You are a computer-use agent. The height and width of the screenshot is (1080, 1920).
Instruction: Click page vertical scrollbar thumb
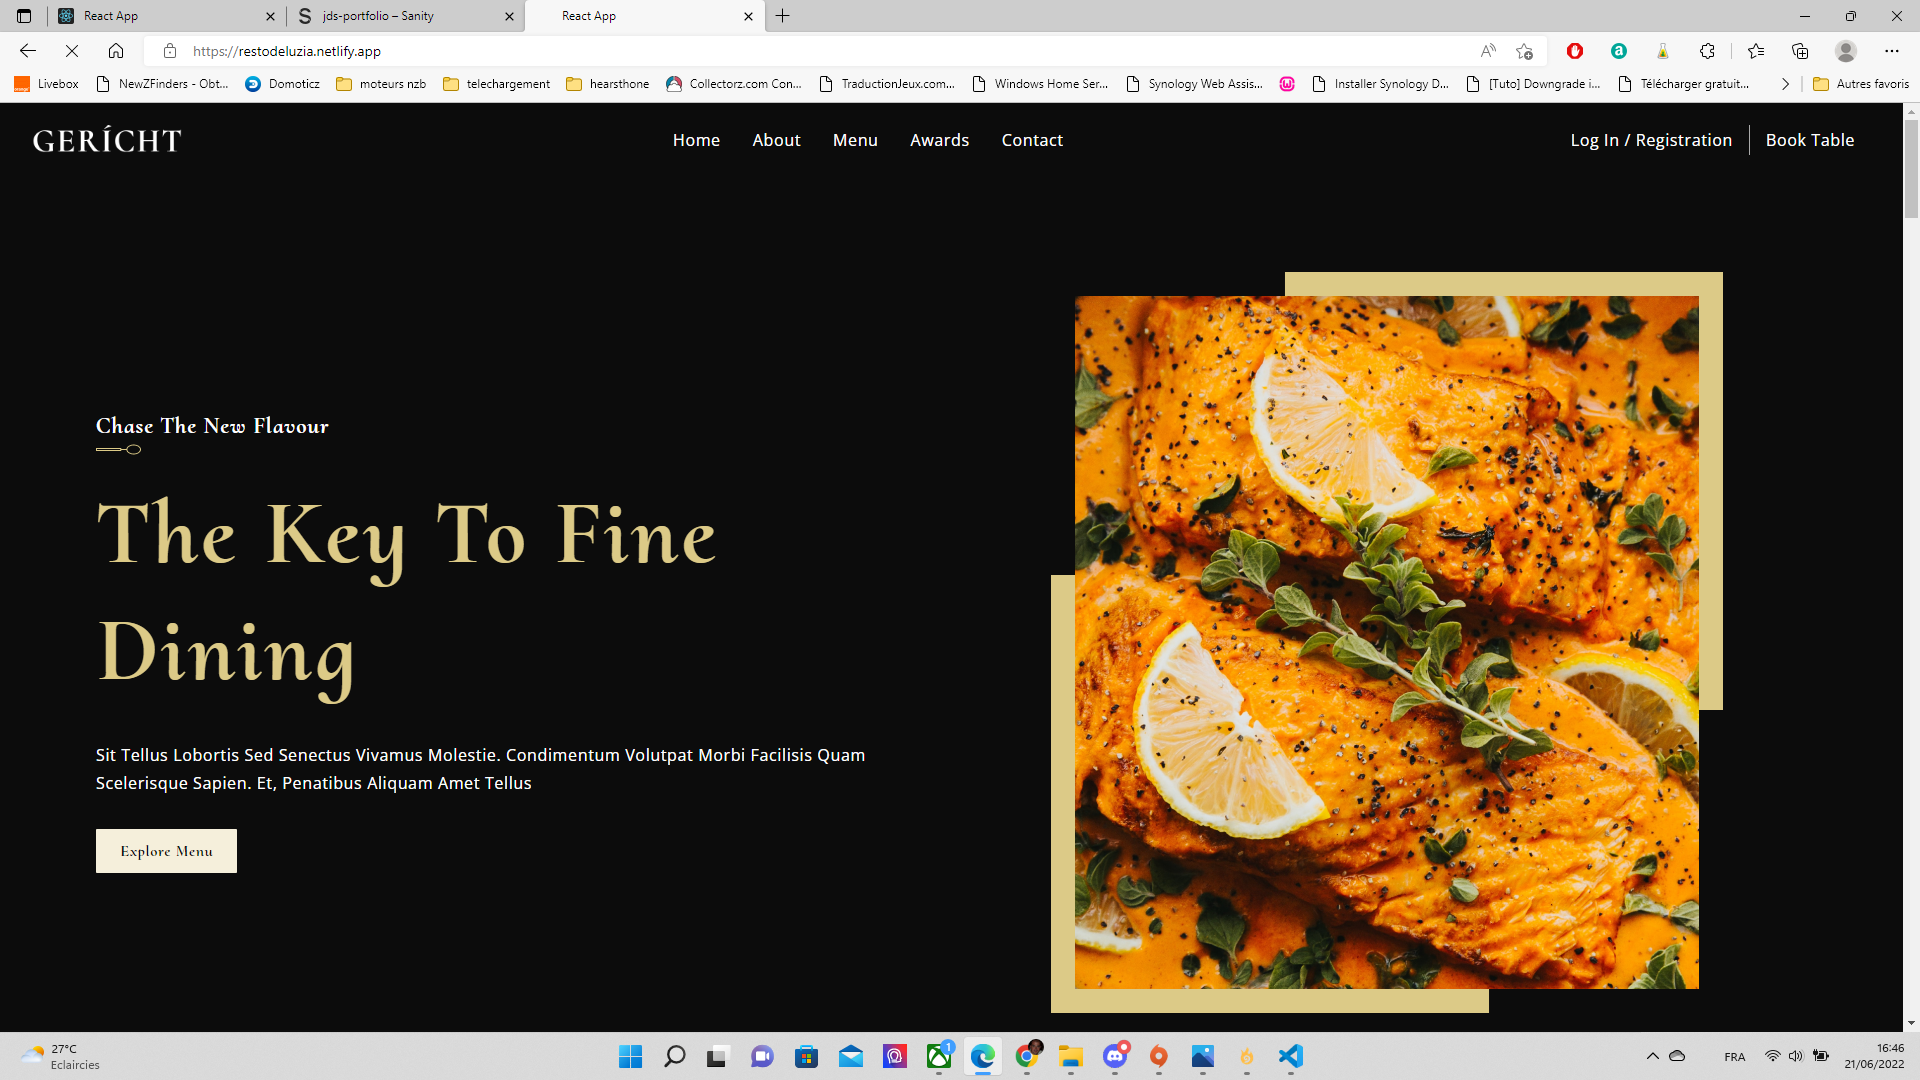point(1911,170)
